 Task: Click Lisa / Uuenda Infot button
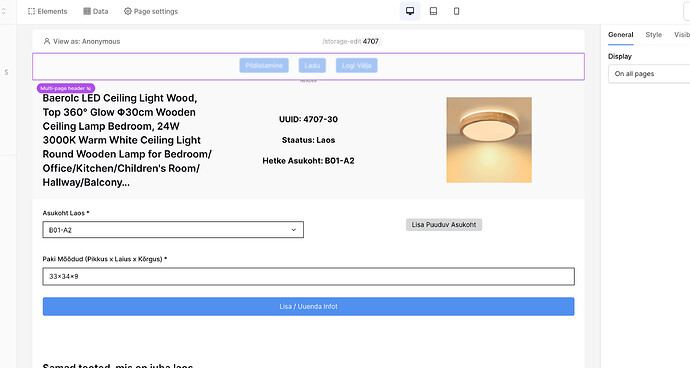(308, 306)
